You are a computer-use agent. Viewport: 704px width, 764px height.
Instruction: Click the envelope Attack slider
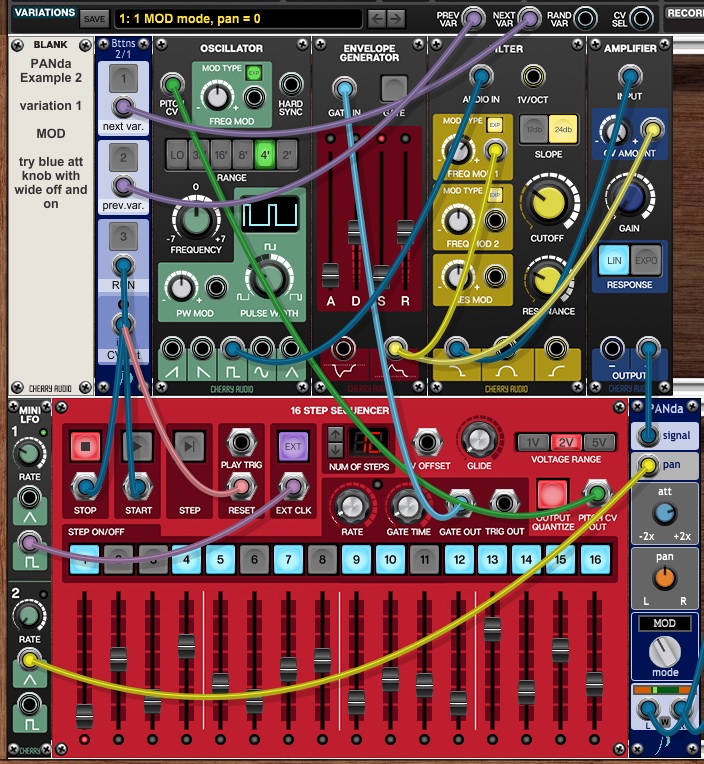click(x=330, y=270)
